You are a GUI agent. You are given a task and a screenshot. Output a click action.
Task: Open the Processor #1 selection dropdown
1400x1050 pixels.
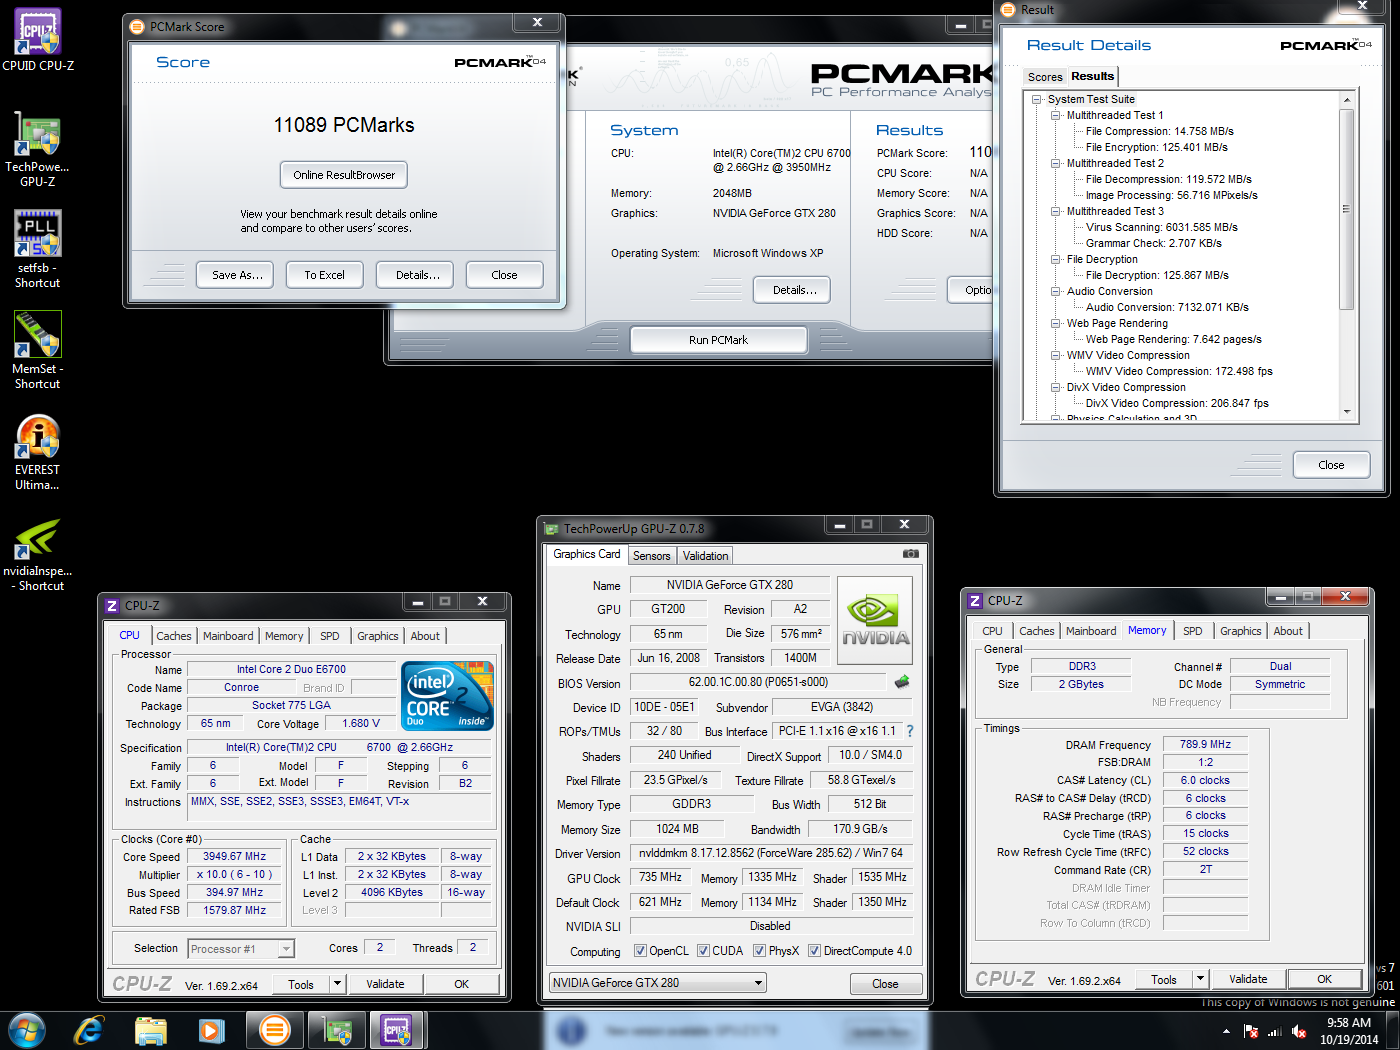[241, 949]
